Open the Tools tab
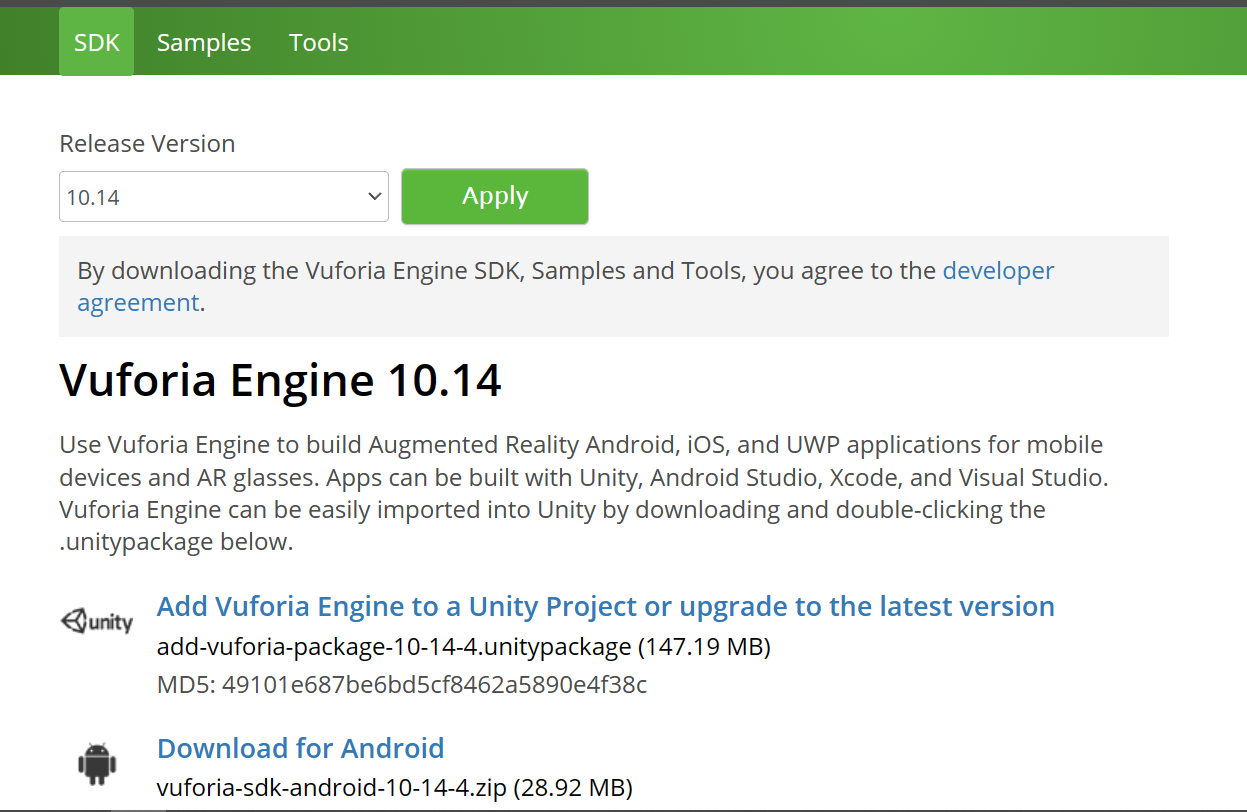 click(319, 42)
